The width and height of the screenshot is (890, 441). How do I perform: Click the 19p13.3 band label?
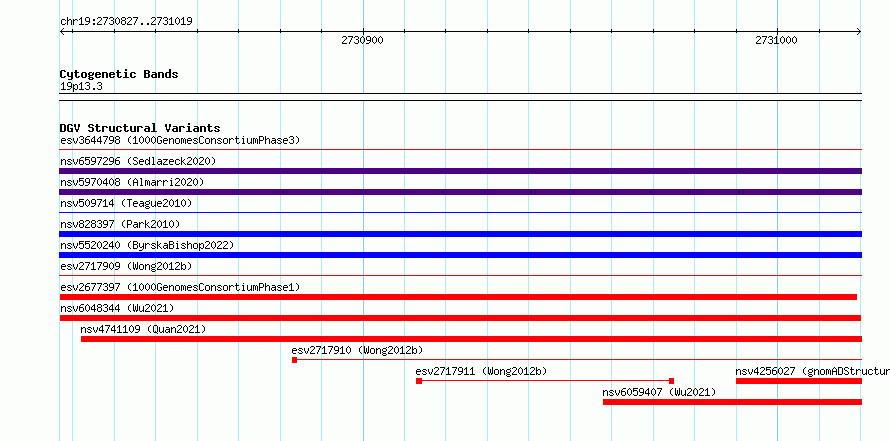[81, 87]
